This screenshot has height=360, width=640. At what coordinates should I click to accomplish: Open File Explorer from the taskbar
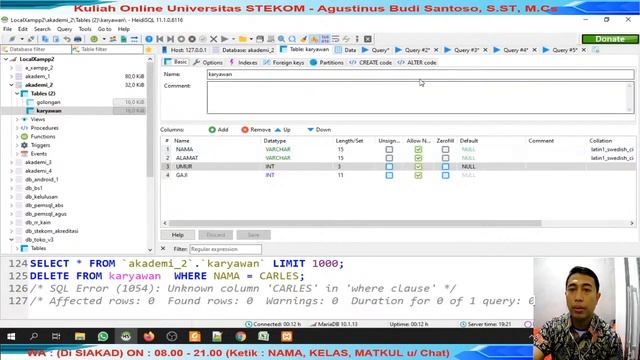(x=80, y=336)
